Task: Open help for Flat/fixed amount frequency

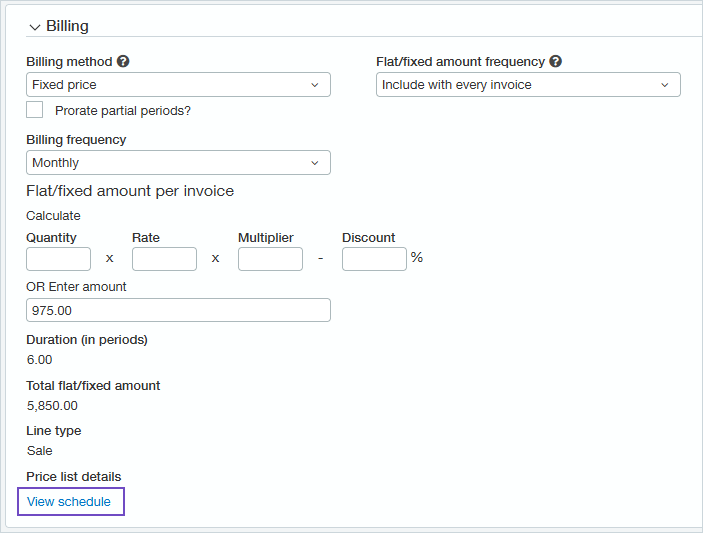Action: 556,62
